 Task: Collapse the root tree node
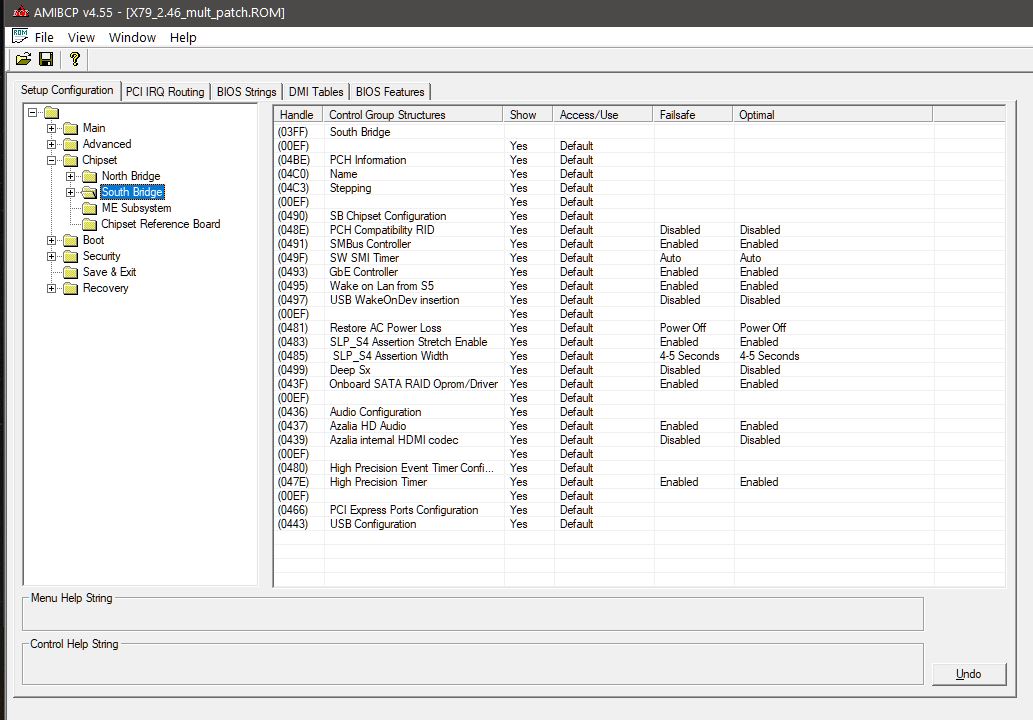[x=32, y=113]
